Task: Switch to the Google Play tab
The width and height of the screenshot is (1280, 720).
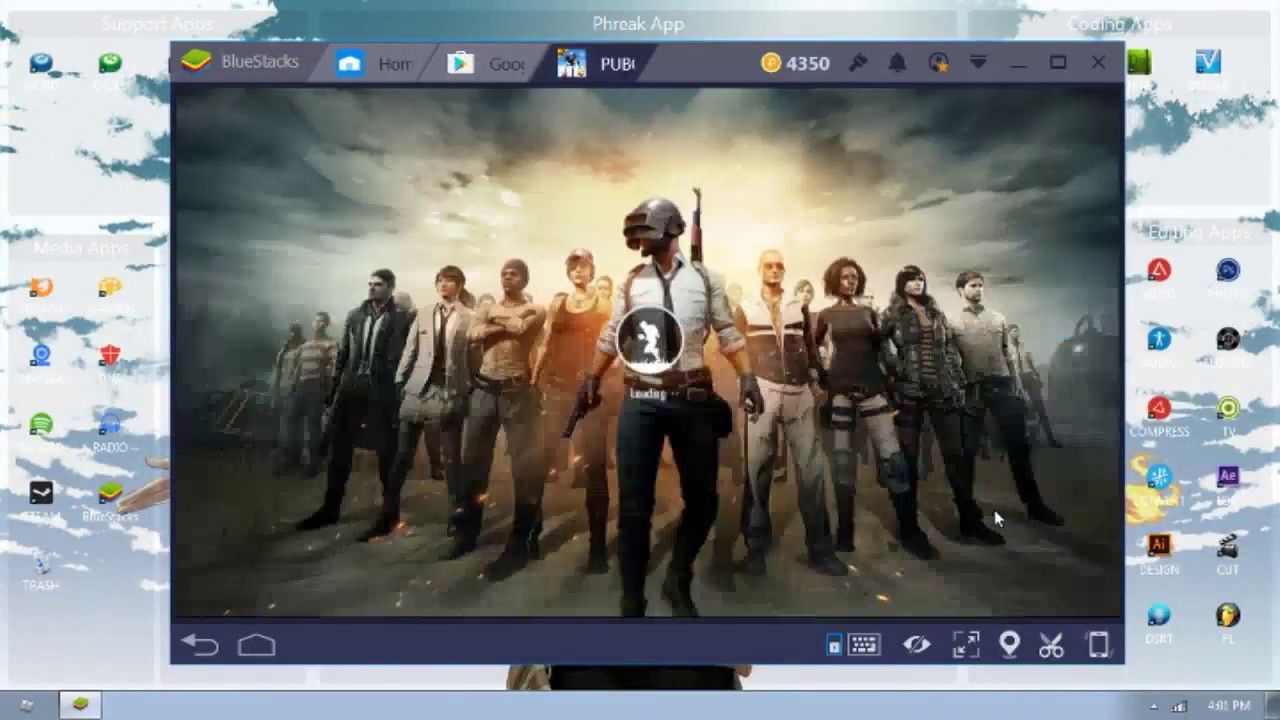Action: tap(486, 64)
